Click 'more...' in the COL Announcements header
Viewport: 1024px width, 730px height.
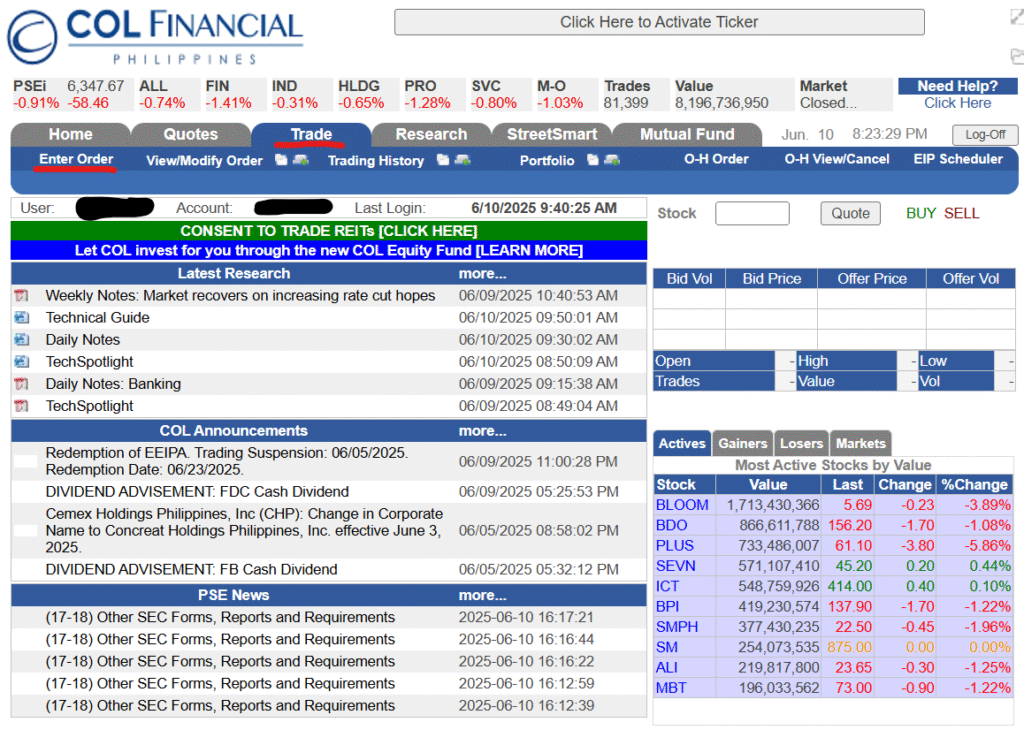tap(482, 431)
